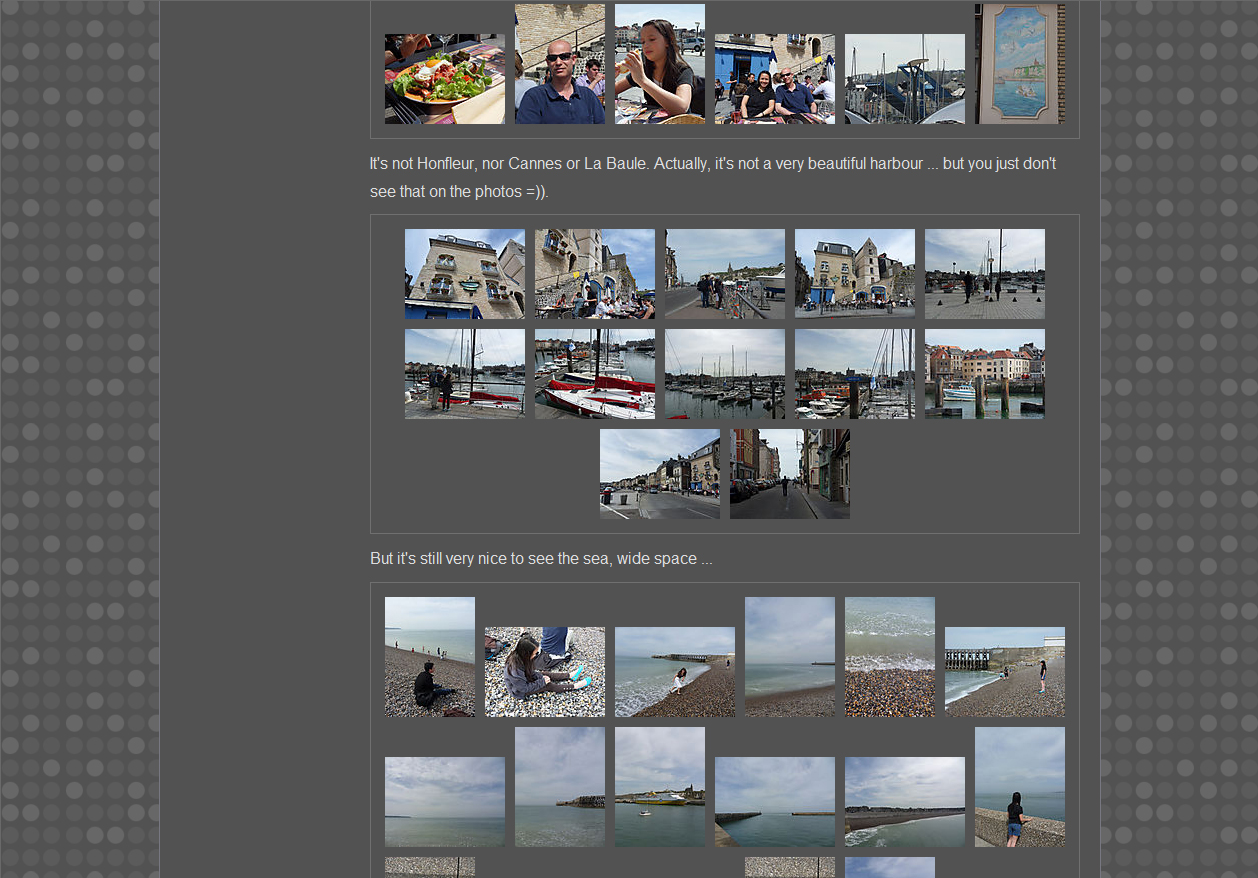Screen dimensions: 1258x878
Task: Open photo of person in black sitting on beach
Action: [429, 657]
